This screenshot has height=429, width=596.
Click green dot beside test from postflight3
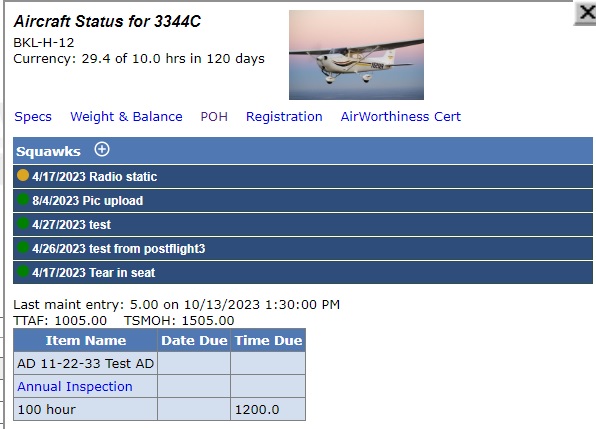pos(23,247)
